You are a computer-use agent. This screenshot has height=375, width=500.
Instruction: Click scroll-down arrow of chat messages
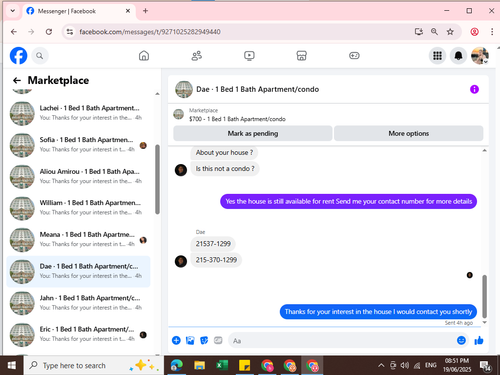pyautogui.click(x=484, y=322)
